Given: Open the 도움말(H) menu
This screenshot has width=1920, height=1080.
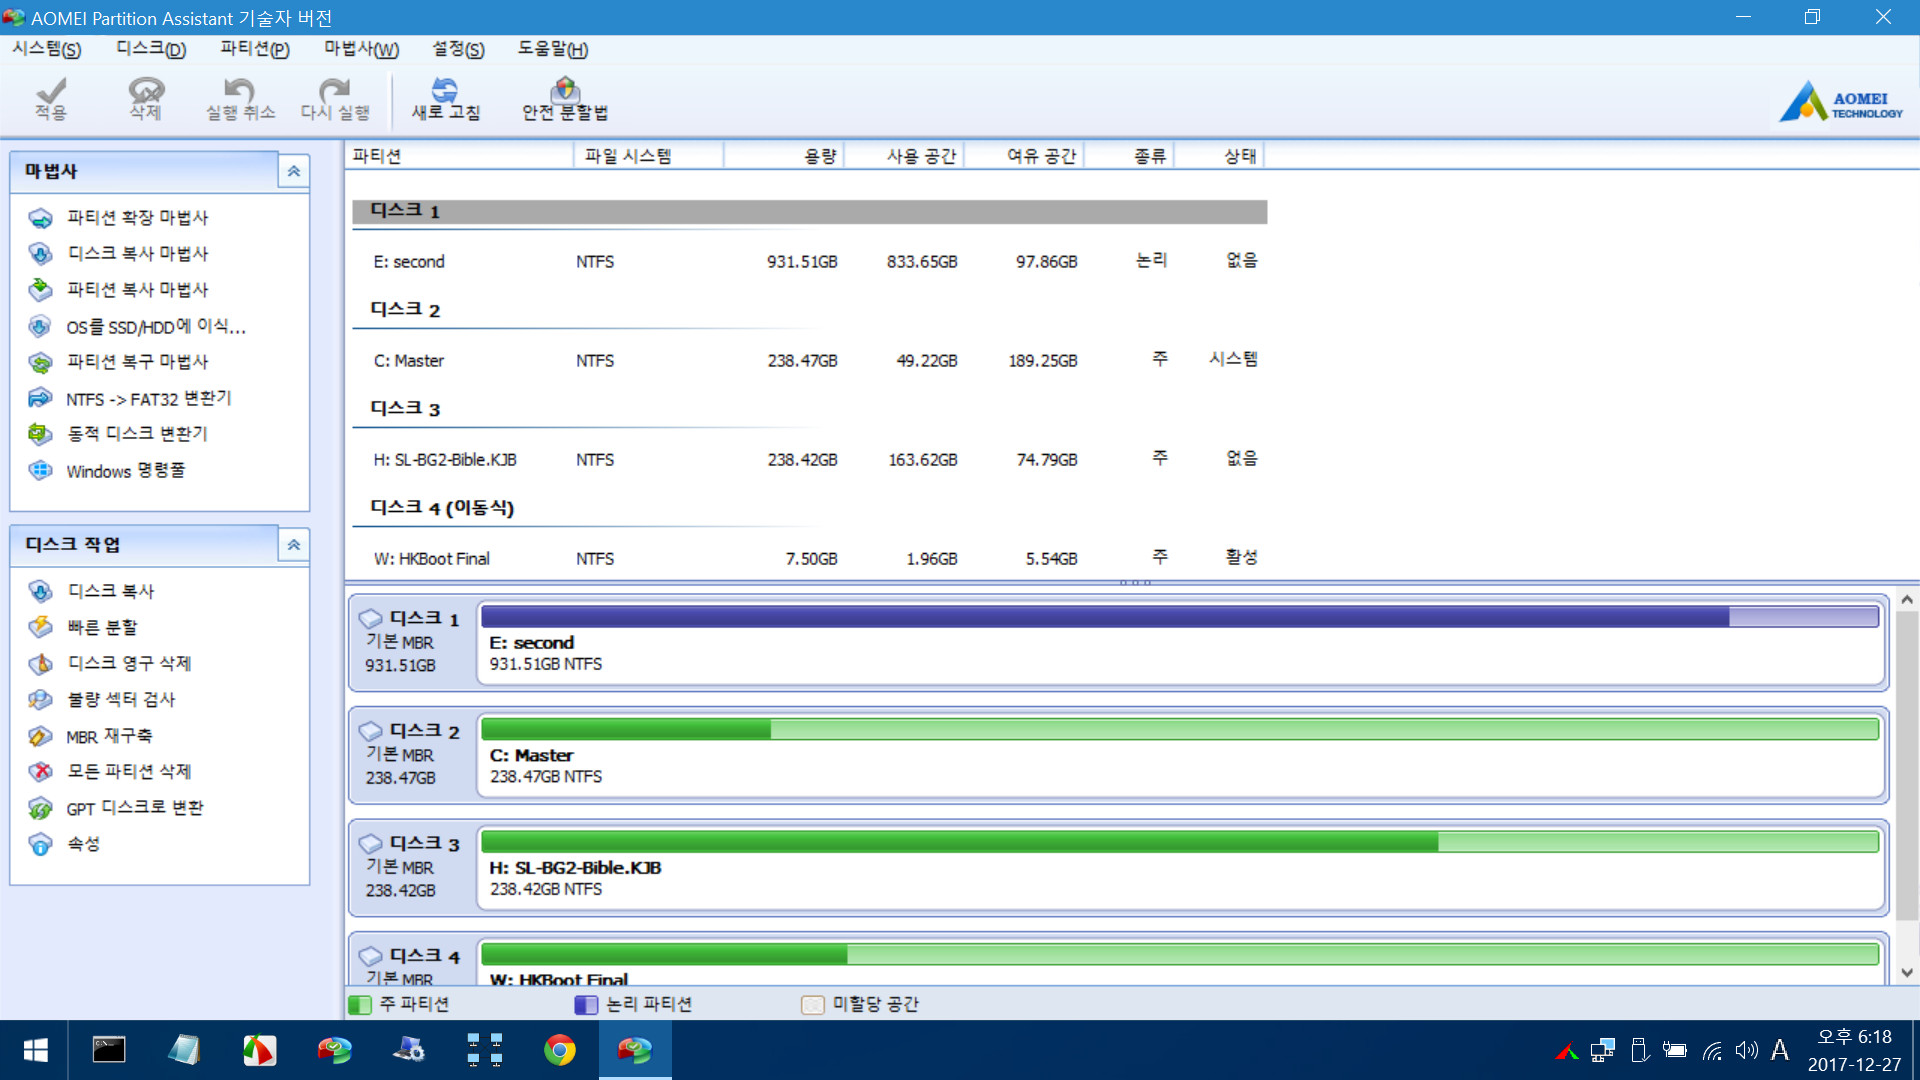Looking at the screenshot, I should point(552,49).
